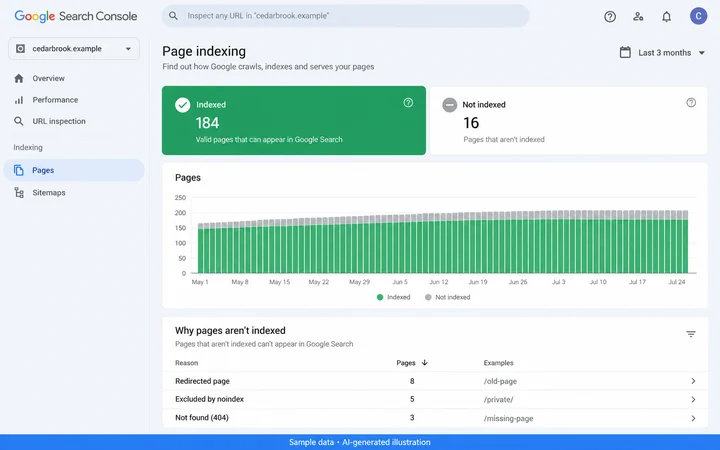The width and height of the screenshot is (720, 450).
Task: Click the calendar icon beside Last 3 months
Action: coord(625,52)
